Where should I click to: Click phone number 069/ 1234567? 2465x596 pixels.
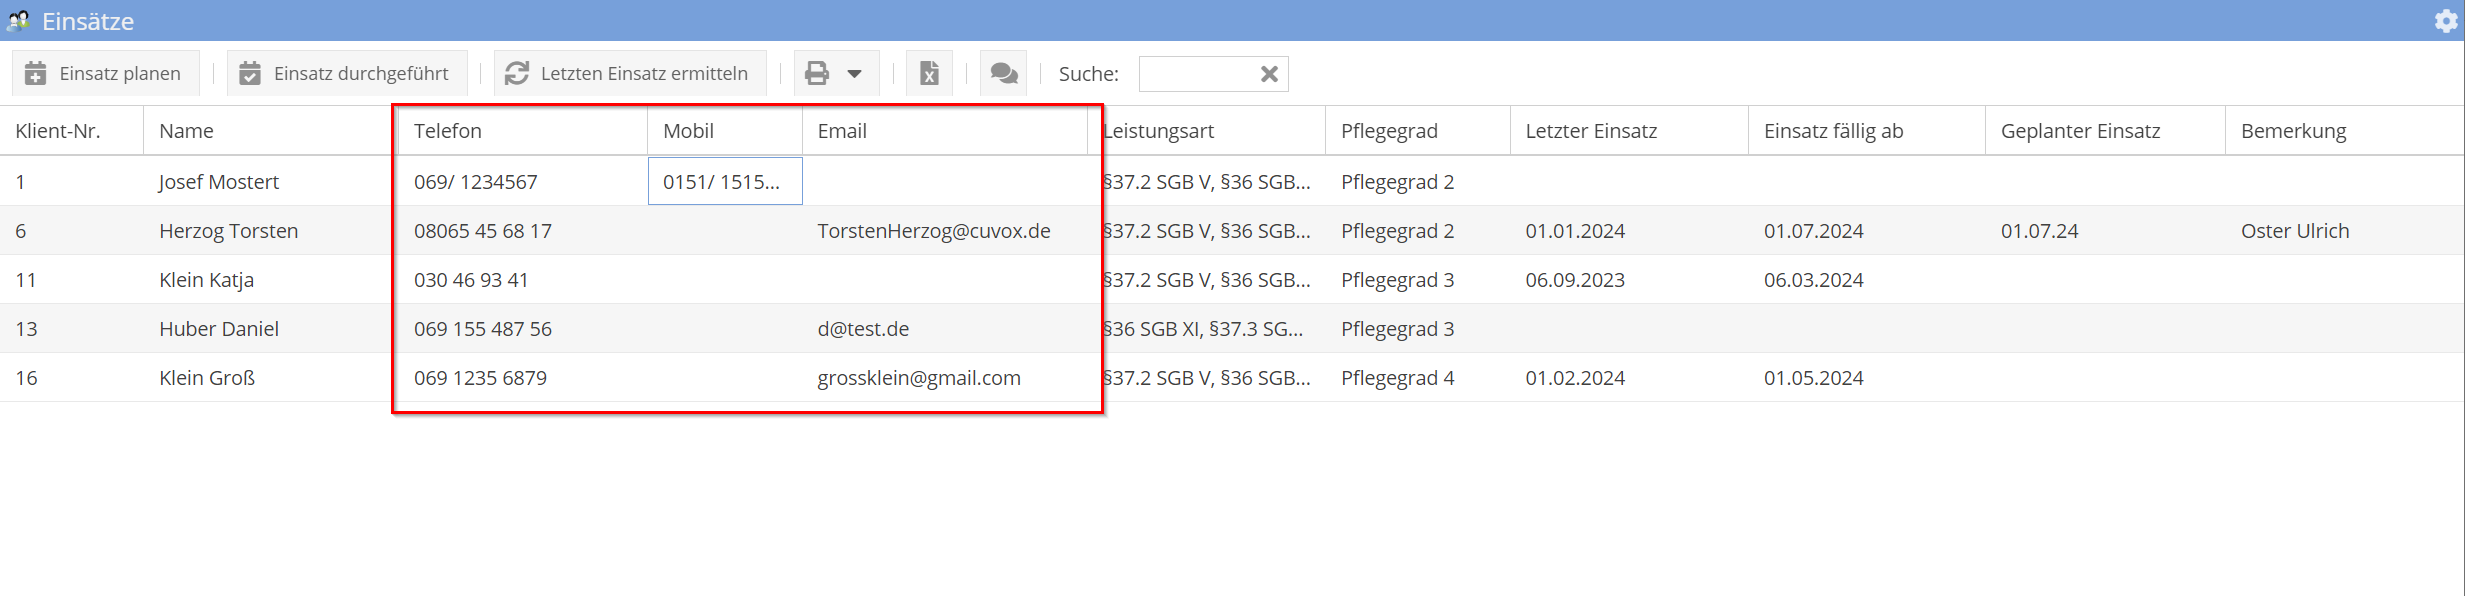476,182
